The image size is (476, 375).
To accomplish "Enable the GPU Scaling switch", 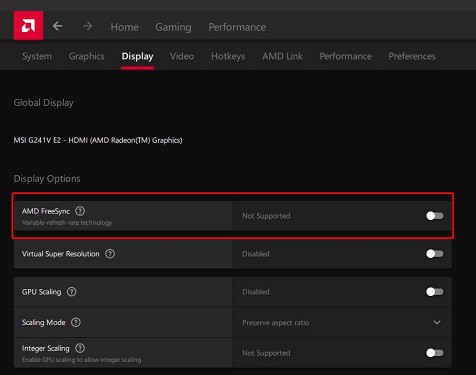I will click(435, 292).
